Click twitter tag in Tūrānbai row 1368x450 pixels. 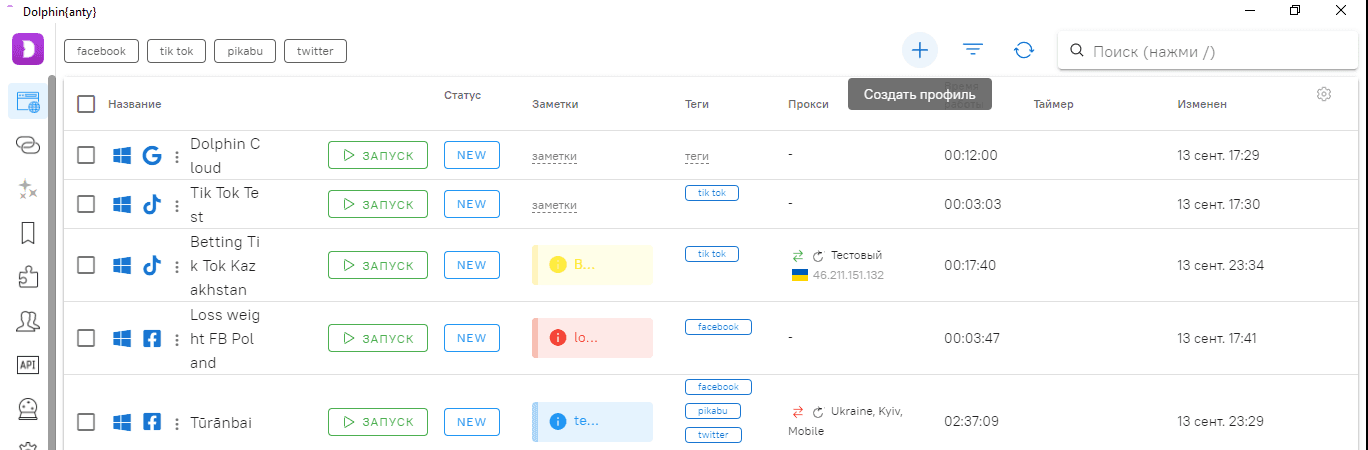713,435
